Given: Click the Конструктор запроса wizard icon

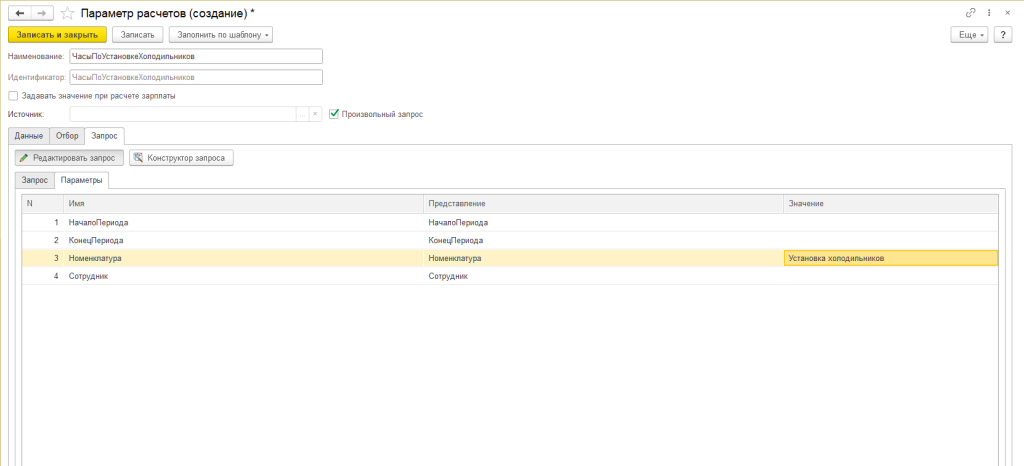Looking at the screenshot, I should click(138, 158).
